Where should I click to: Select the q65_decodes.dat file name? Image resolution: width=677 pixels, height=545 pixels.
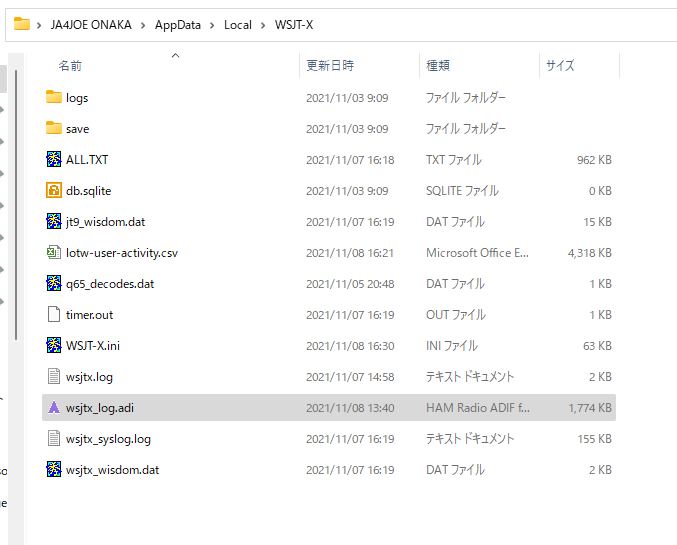[x=110, y=284]
